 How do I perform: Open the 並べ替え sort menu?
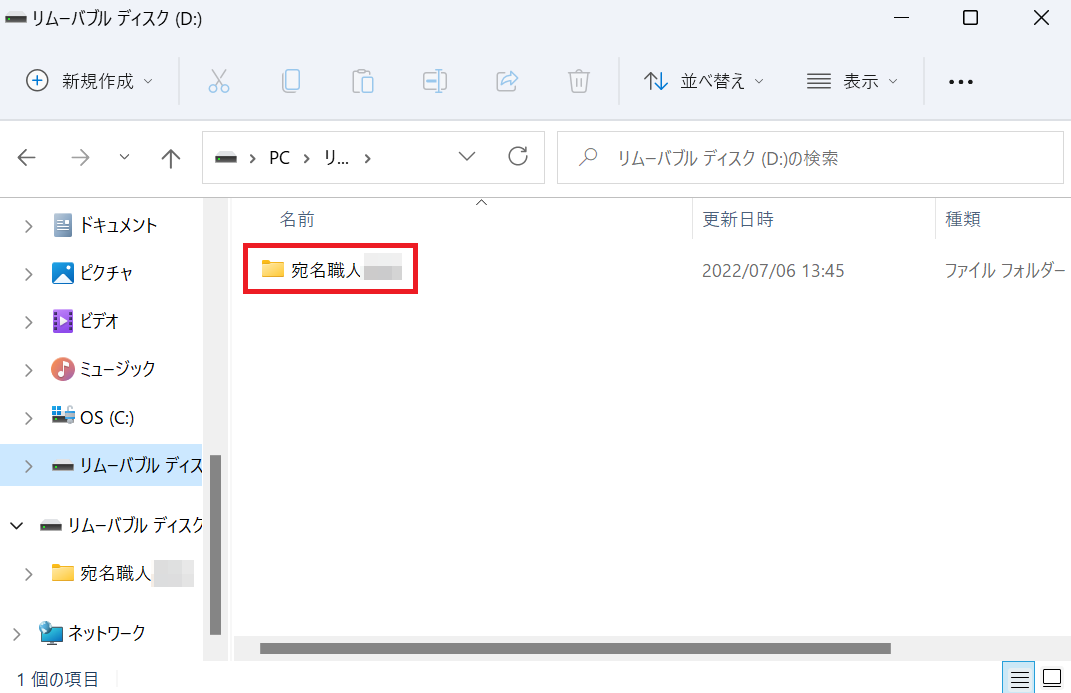click(x=704, y=81)
